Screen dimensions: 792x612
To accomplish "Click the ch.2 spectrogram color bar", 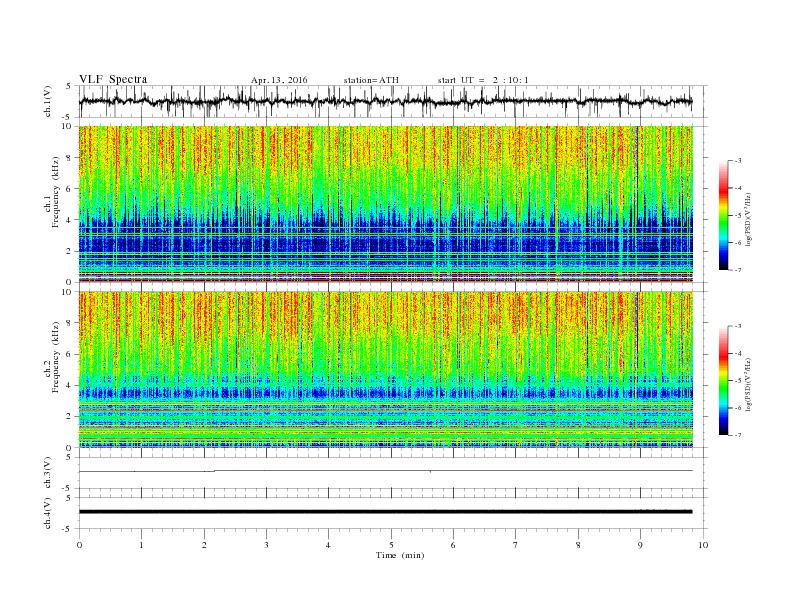I will click(x=723, y=381).
